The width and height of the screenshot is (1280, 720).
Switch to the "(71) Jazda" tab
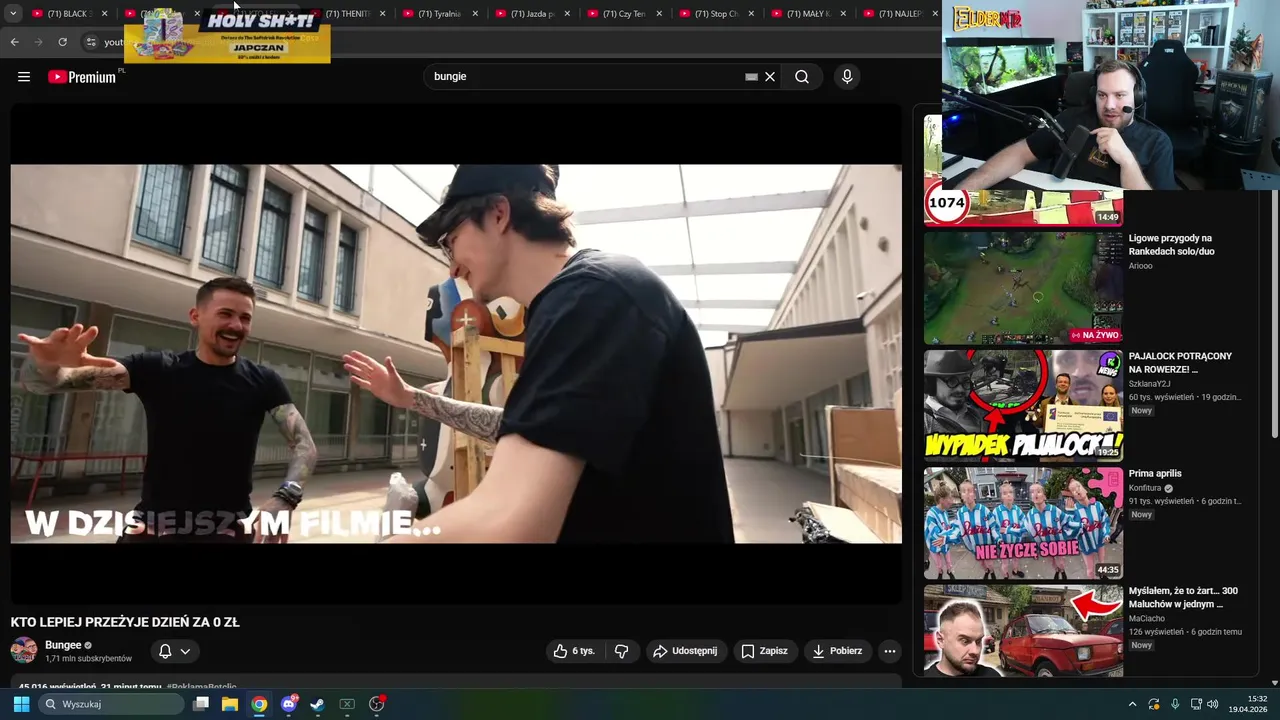tap(530, 14)
